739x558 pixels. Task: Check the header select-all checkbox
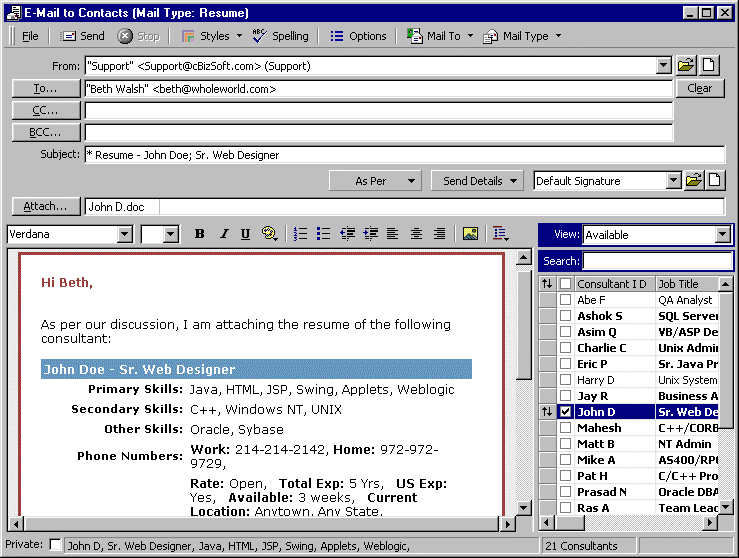click(x=566, y=284)
